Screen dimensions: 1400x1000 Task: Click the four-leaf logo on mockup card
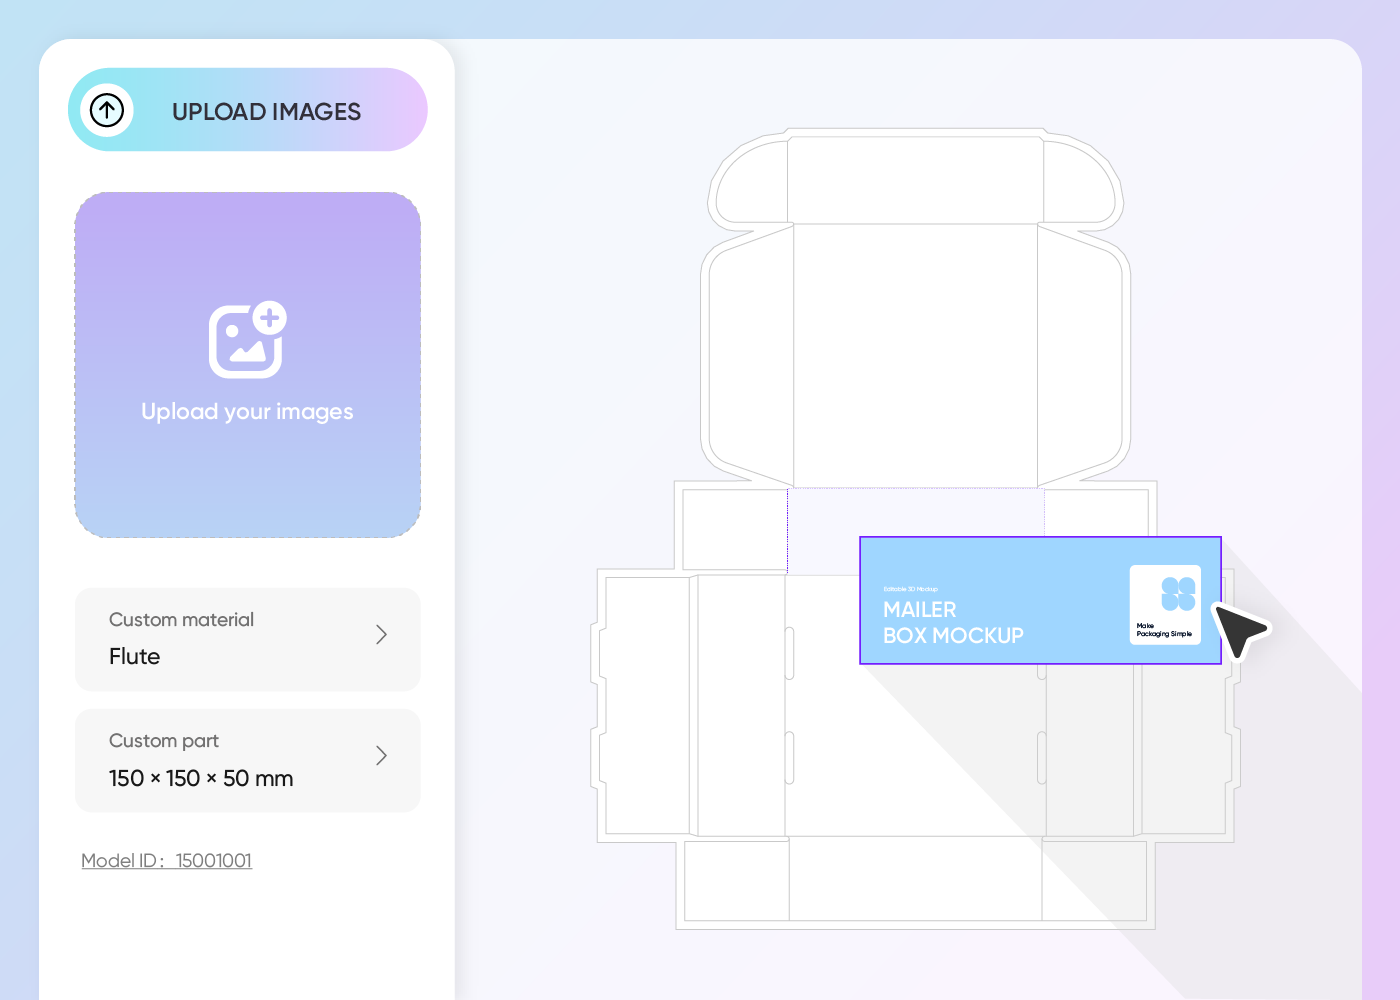(1178, 593)
